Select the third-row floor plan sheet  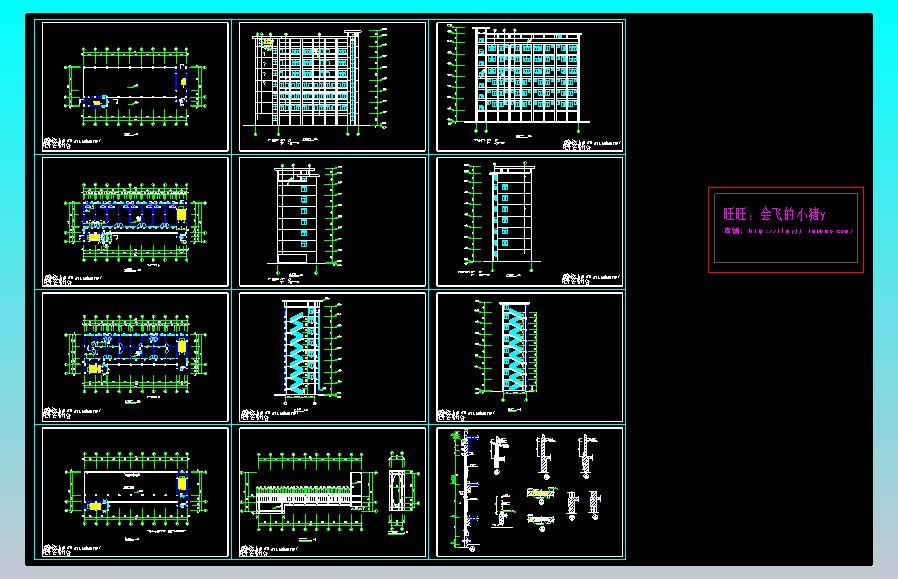coord(135,357)
